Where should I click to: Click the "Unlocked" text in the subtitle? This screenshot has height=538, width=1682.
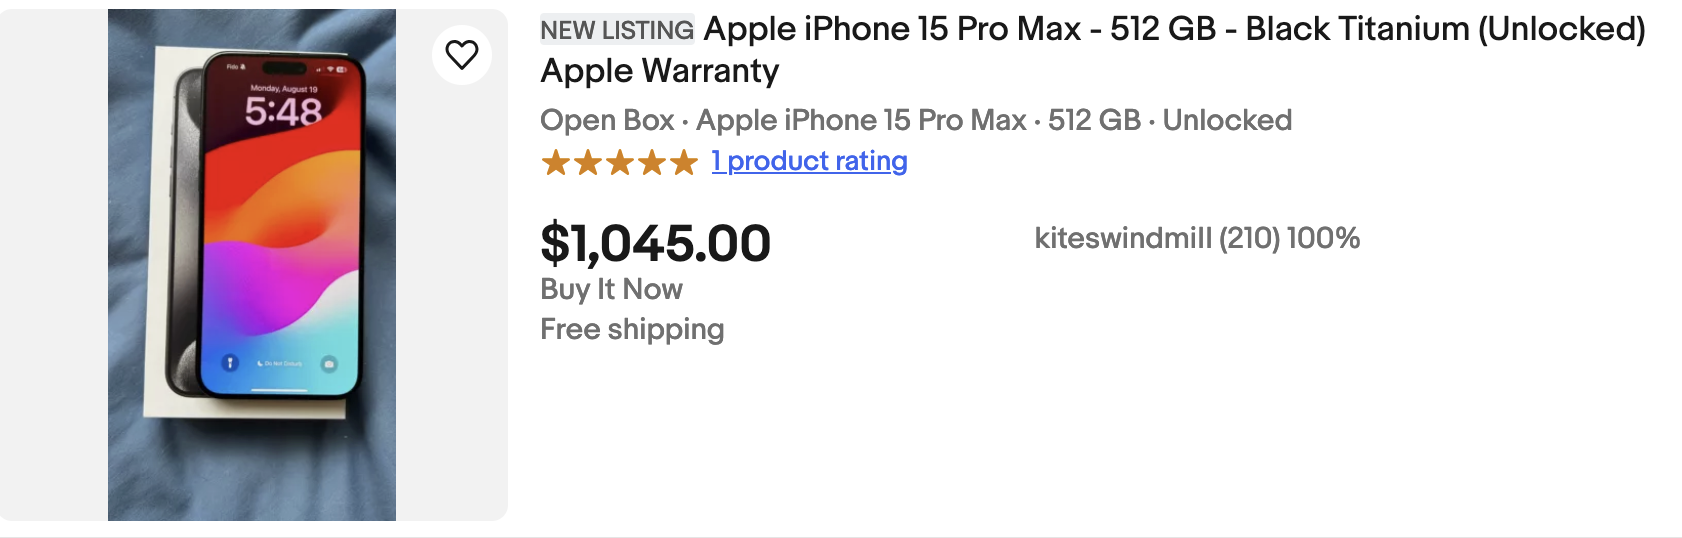click(x=1227, y=120)
